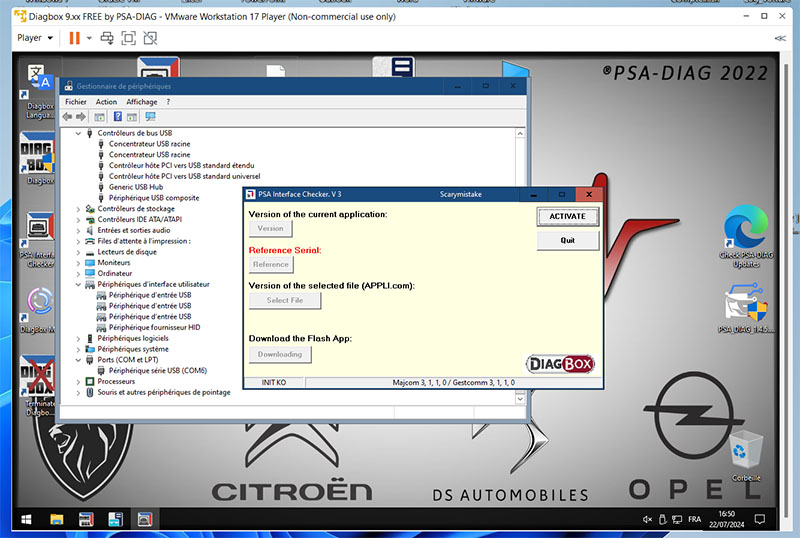The image size is (800, 538).
Task: Click the Quit button in PSA Interface Checker
Action: pyautogui.click(x=567, y=240)
